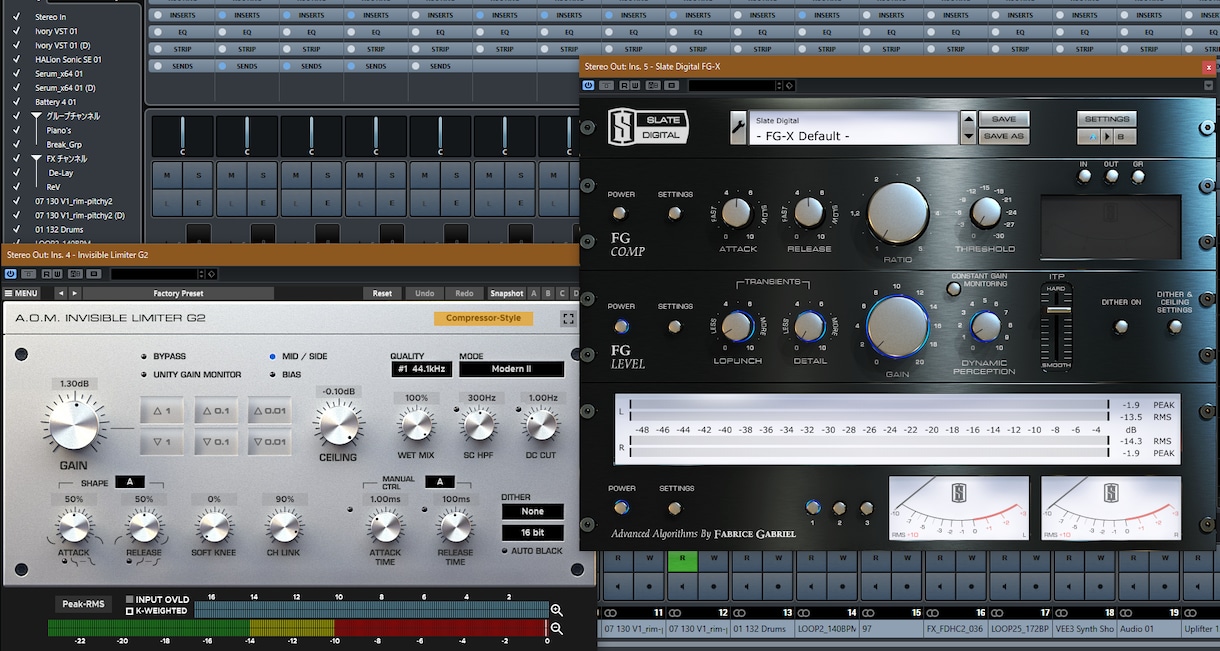Toggle visibility of Stereo In channel
This screenshot has width=1220, height=651.
(x=16, y=17)
